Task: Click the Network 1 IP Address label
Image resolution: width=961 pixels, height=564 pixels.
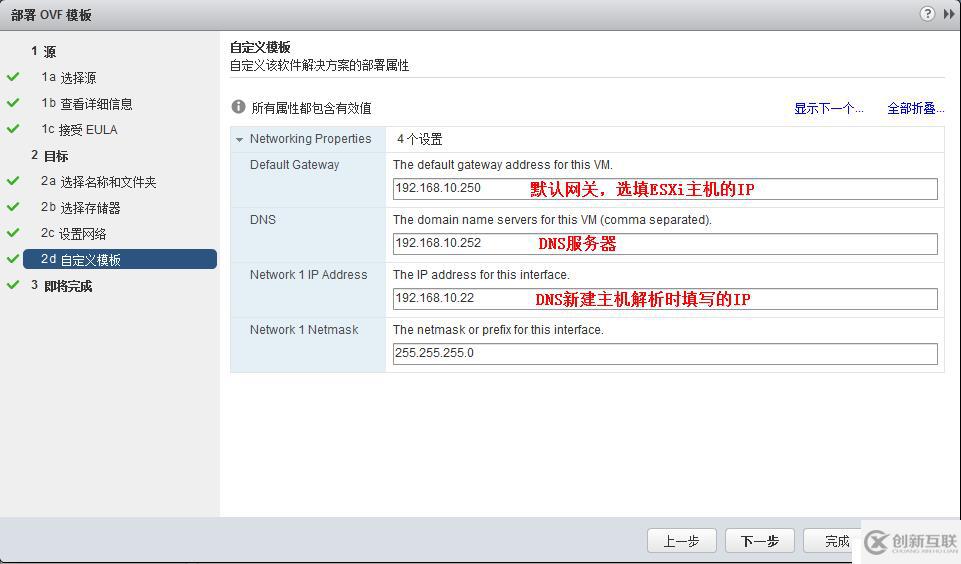Action: [x=308, y=275]
